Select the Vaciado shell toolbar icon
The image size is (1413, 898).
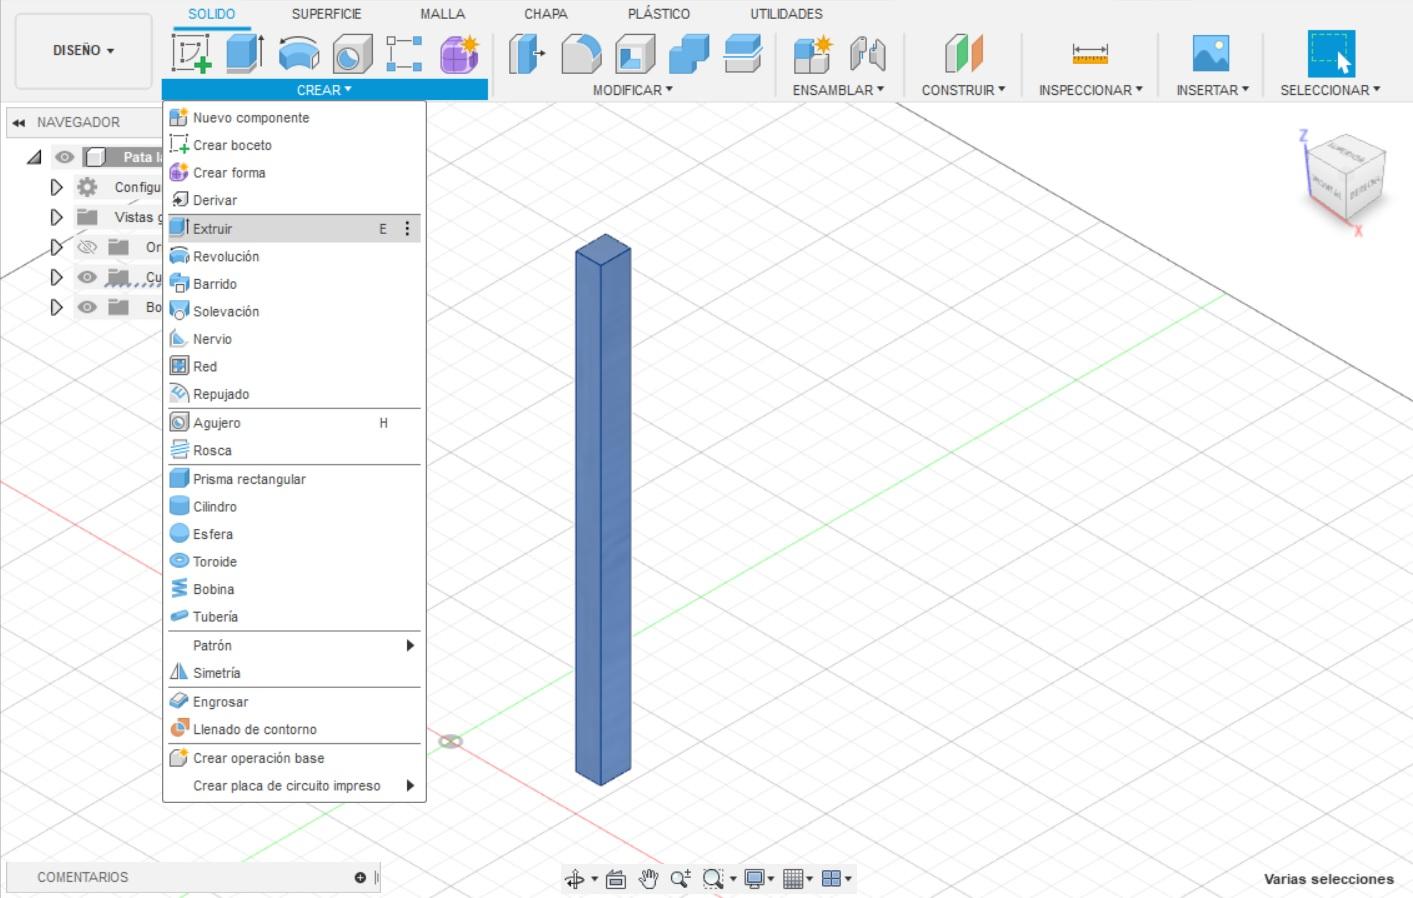pyautogui.click(x=635, y=53)
